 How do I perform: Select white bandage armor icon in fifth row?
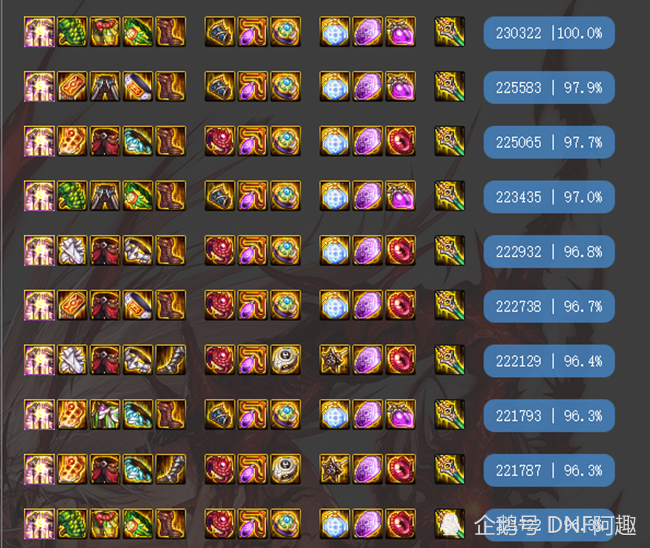(72, 250)
